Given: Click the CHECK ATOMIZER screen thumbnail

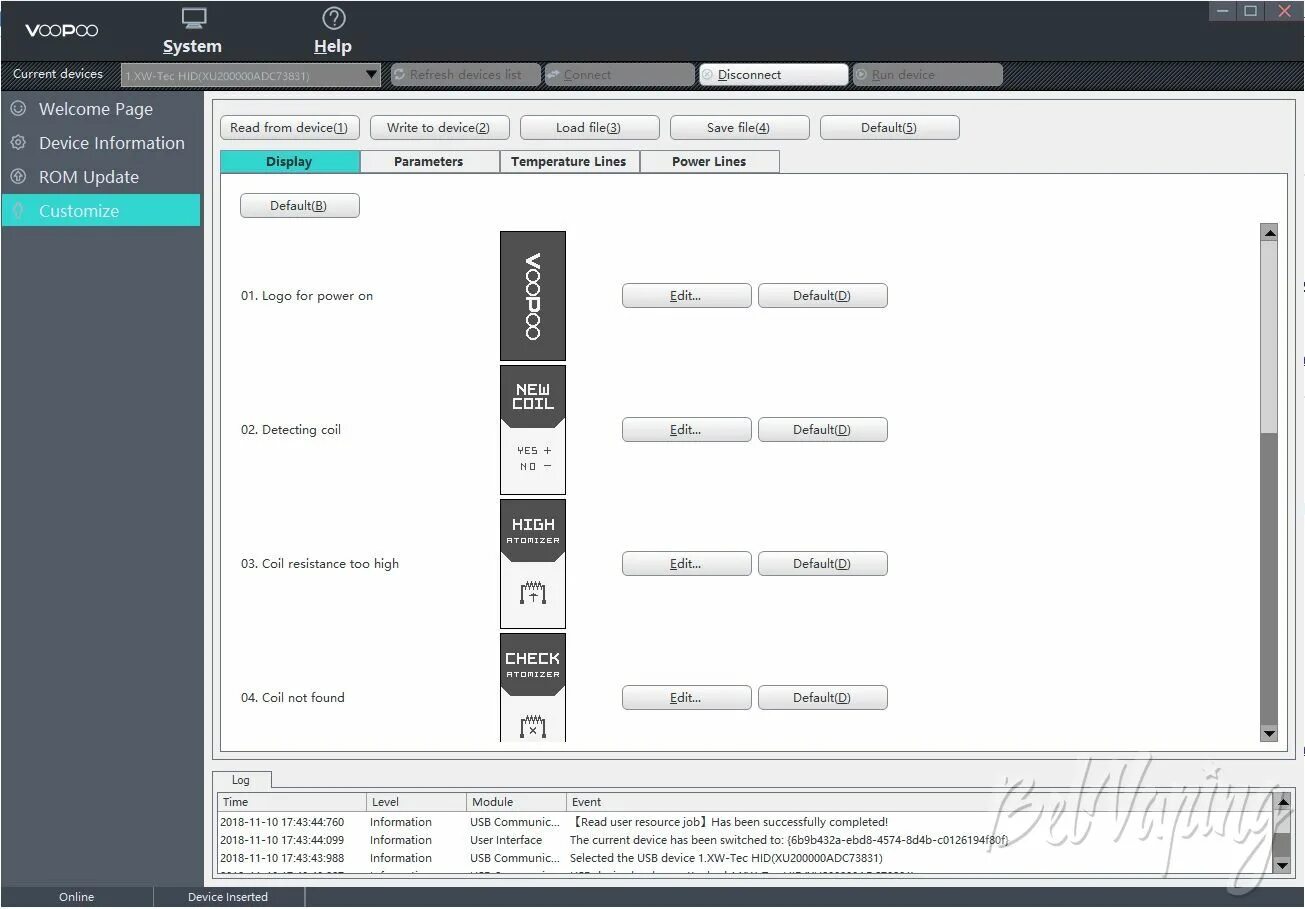Looking at the screenshot, I should coord(533,688).
